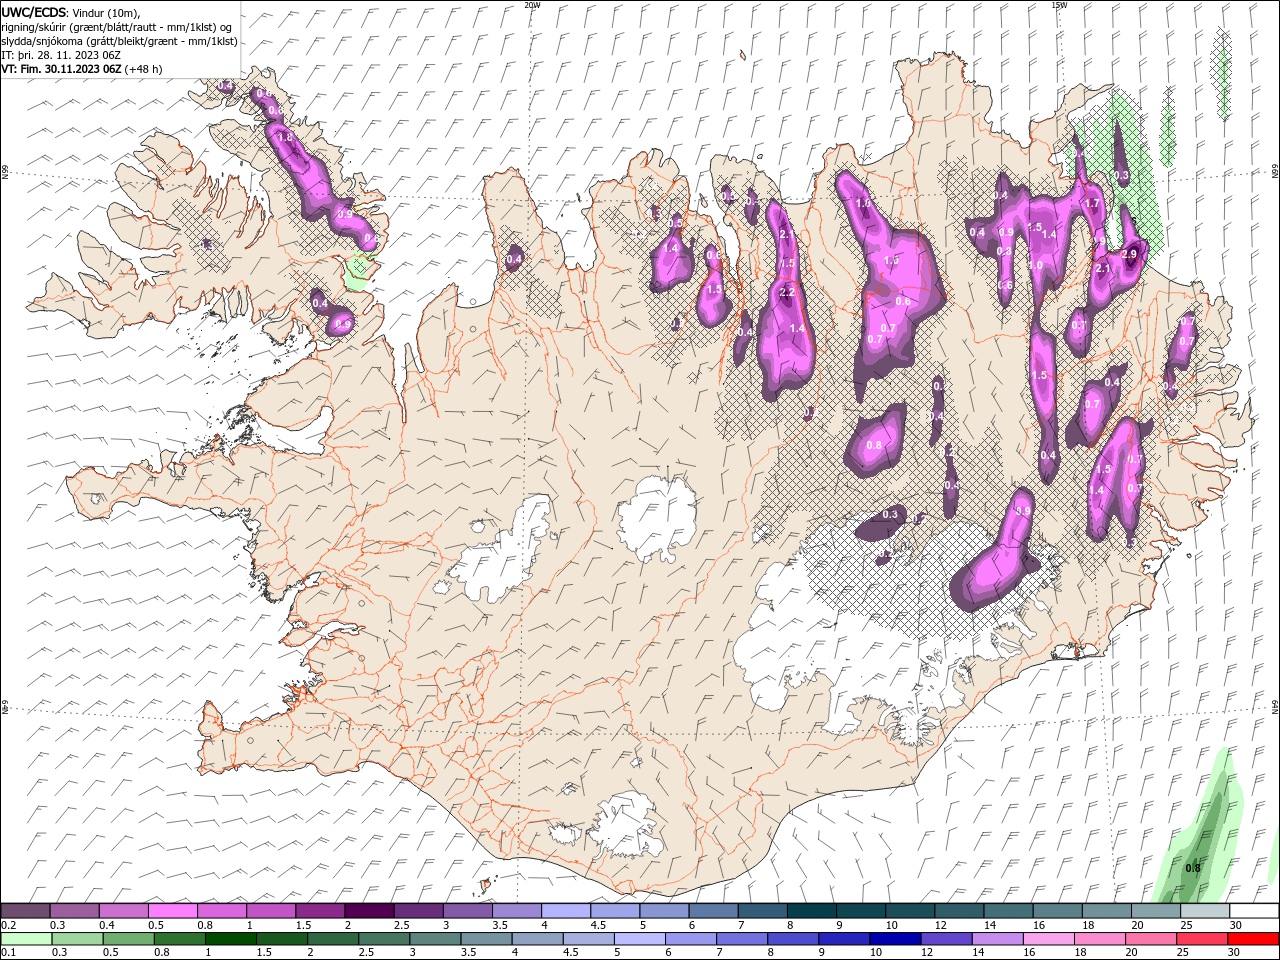Screen dimensions: 1280x960
Task: Pick the snow scale swatch between 18 and 20
Action: 1105,911
